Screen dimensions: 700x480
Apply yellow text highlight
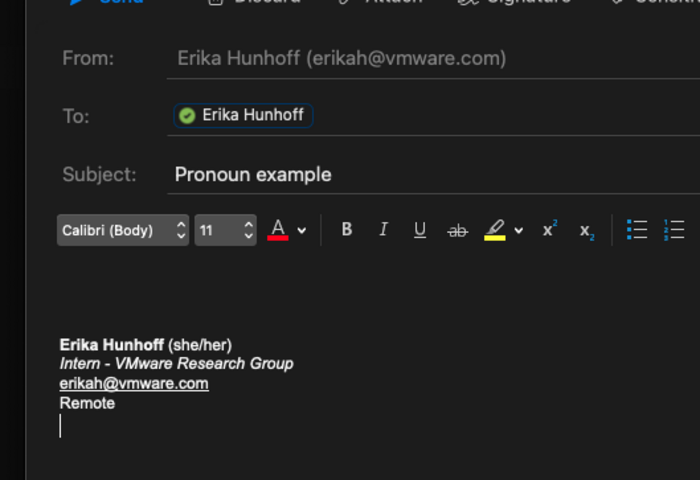[x=494, y=230]
